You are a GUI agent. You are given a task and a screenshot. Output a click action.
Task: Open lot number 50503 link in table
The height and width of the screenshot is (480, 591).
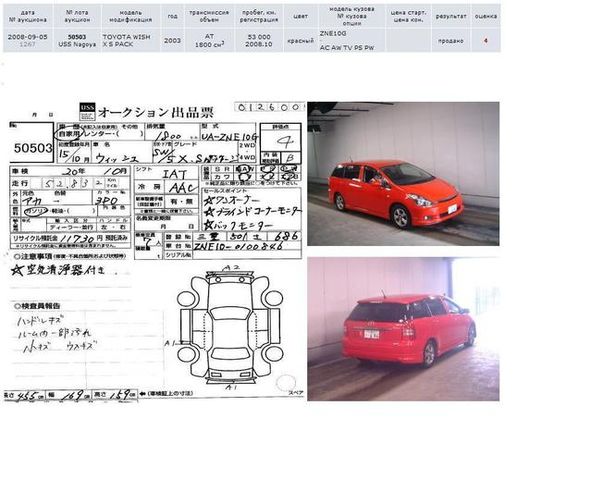[x=77, y=37]
